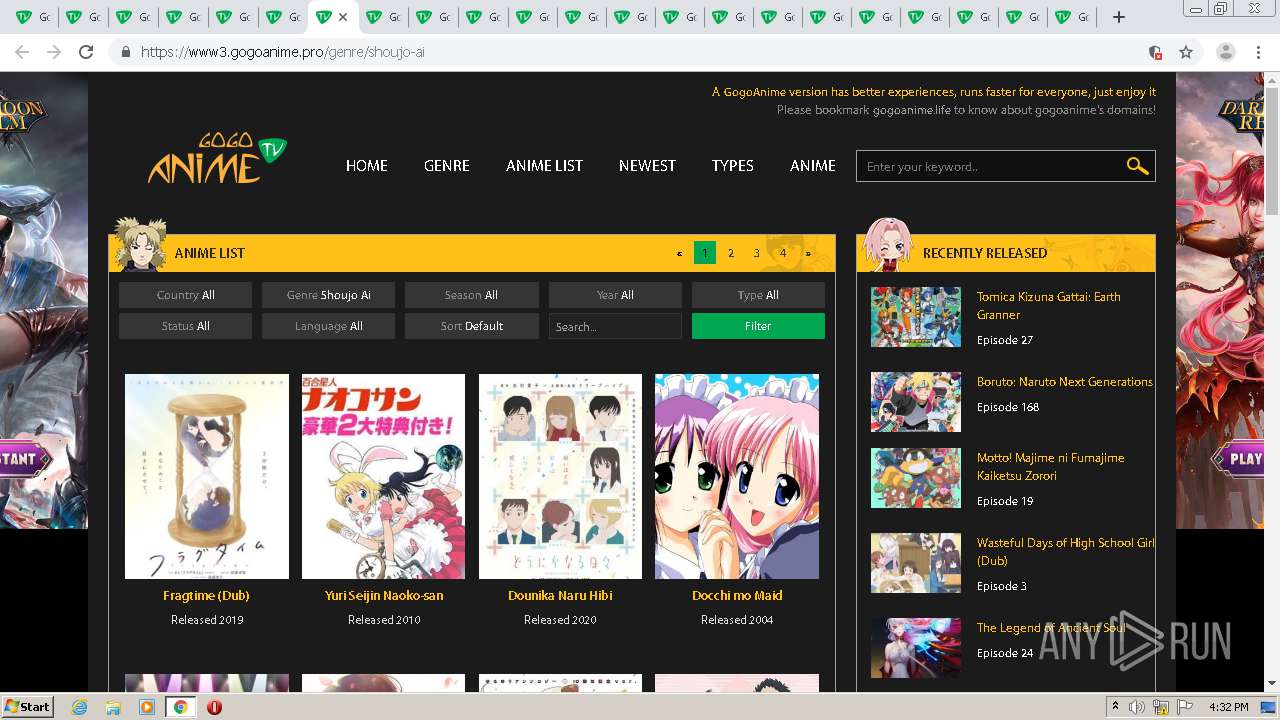Open Genre Shoujo Ai filter dropdown

pos(328,295)
